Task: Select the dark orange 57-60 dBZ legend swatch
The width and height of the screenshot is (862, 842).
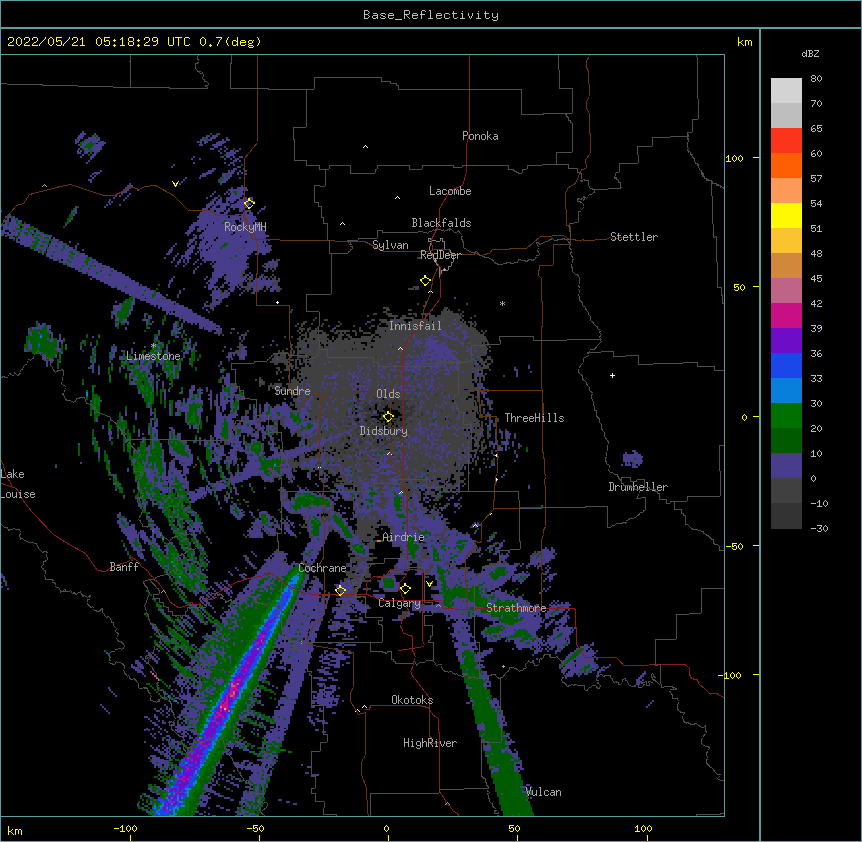Action: pos(786,165)
